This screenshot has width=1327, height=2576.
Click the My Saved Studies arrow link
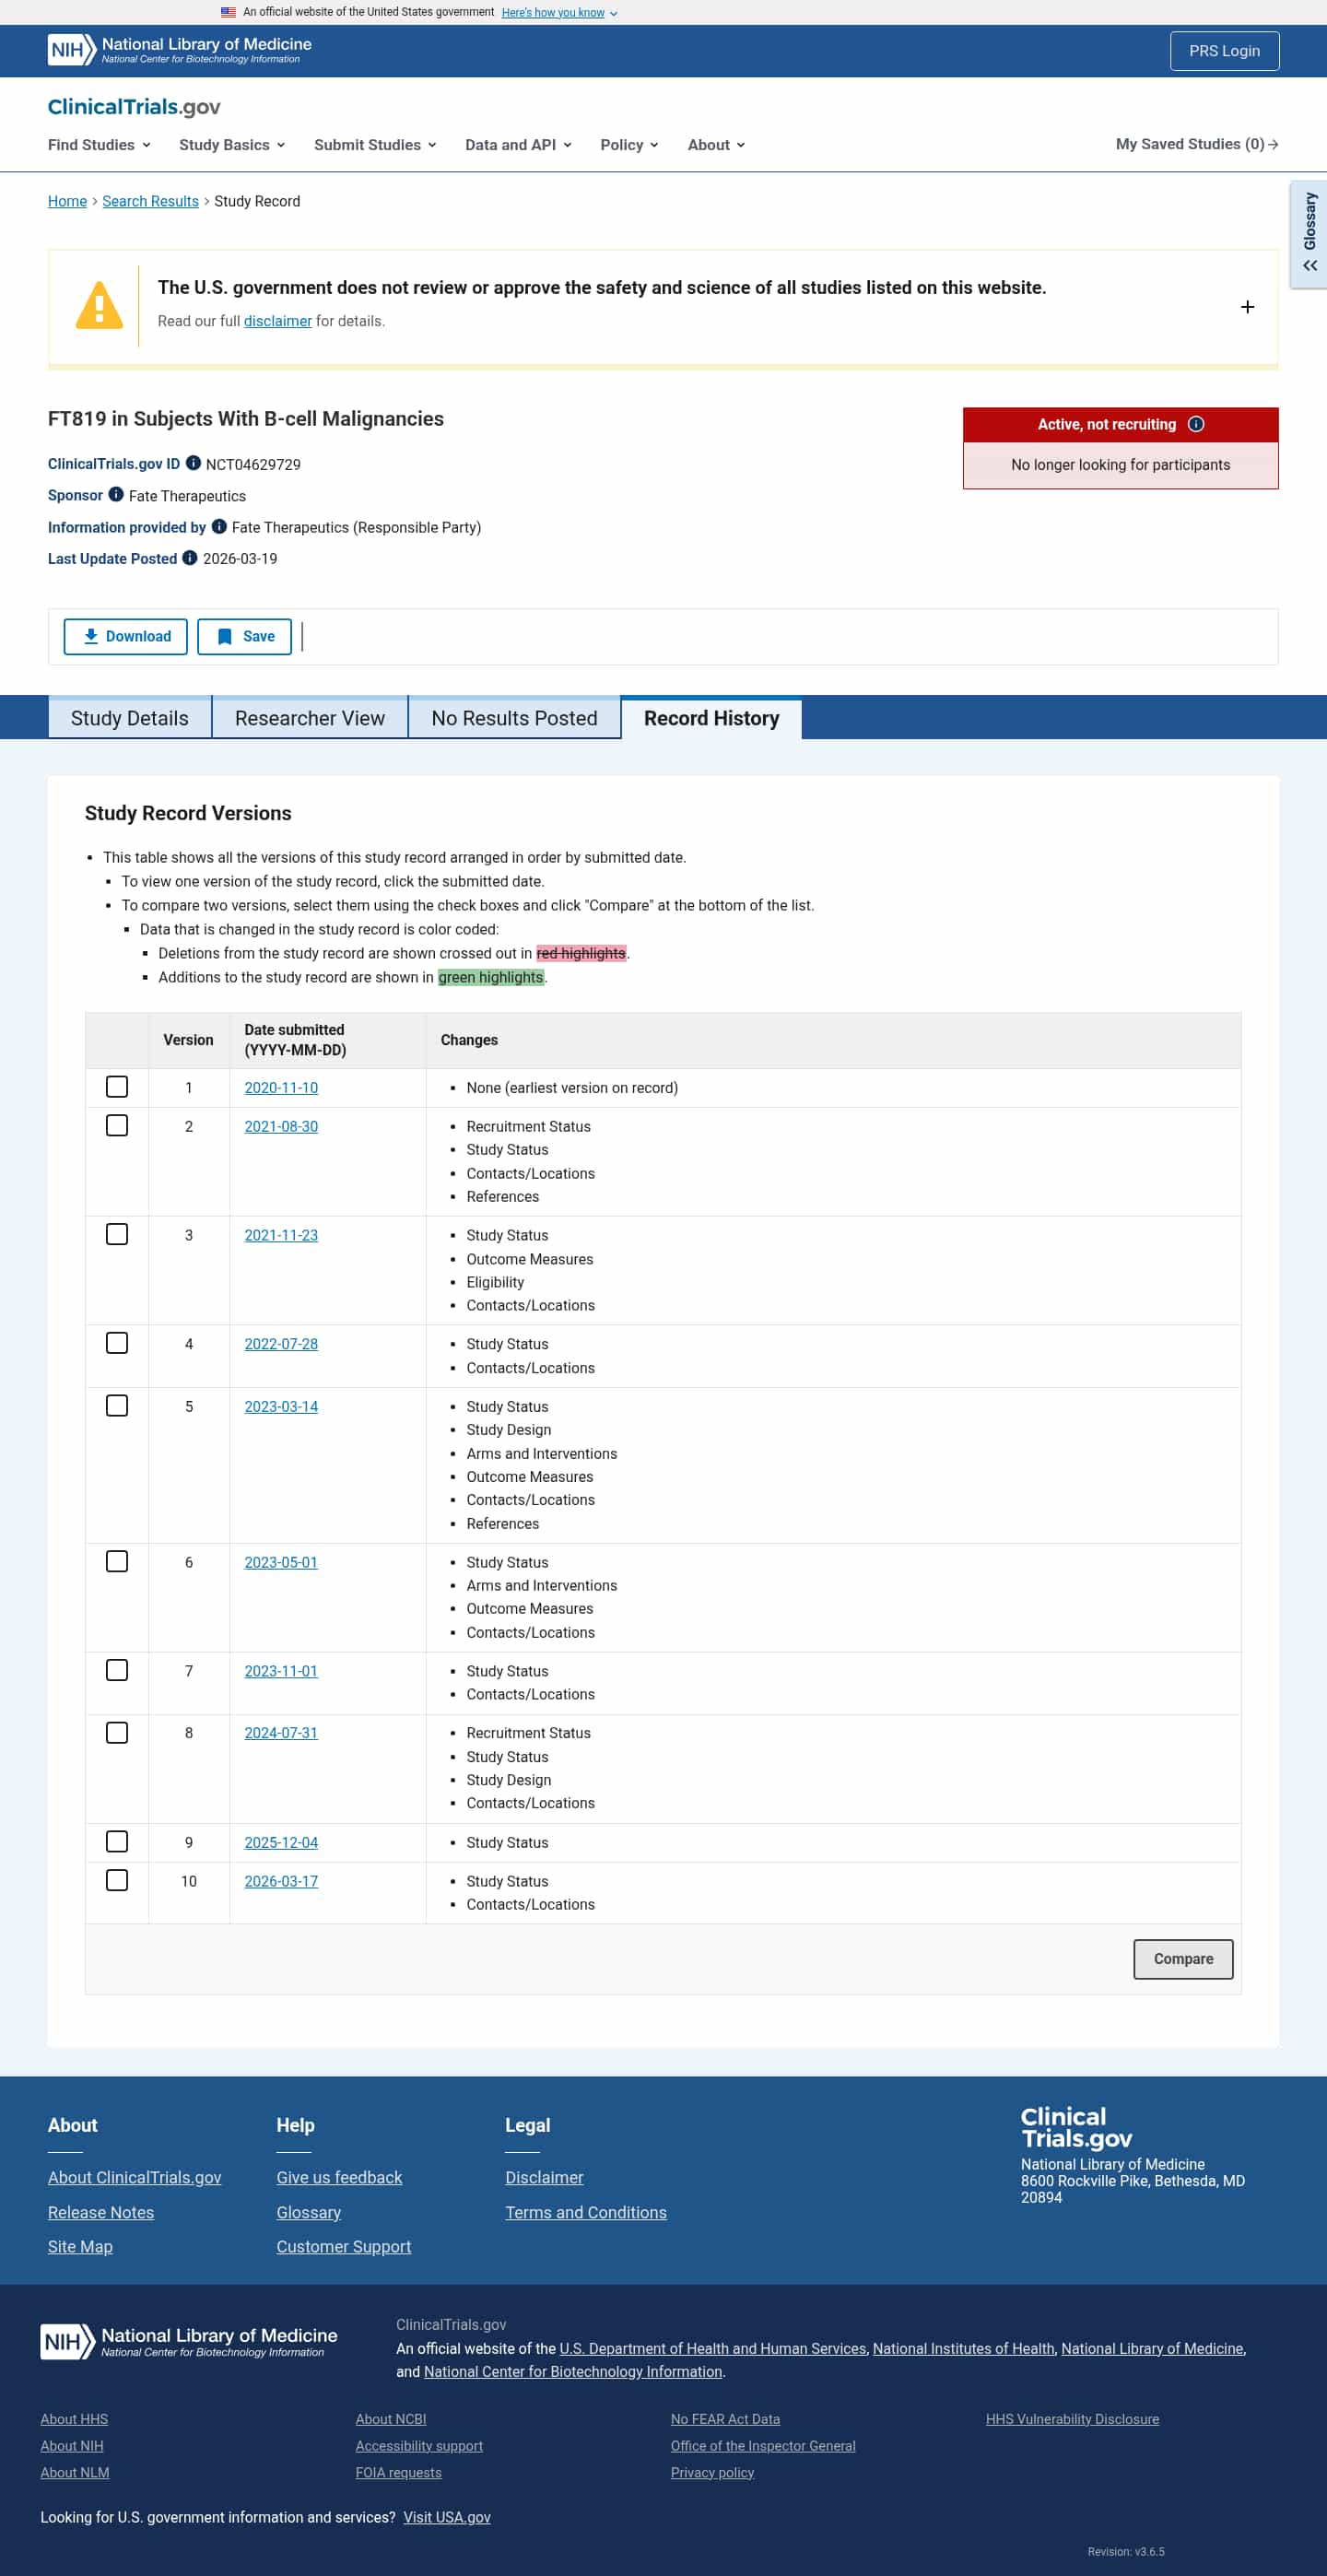[x=1197, y=144]
